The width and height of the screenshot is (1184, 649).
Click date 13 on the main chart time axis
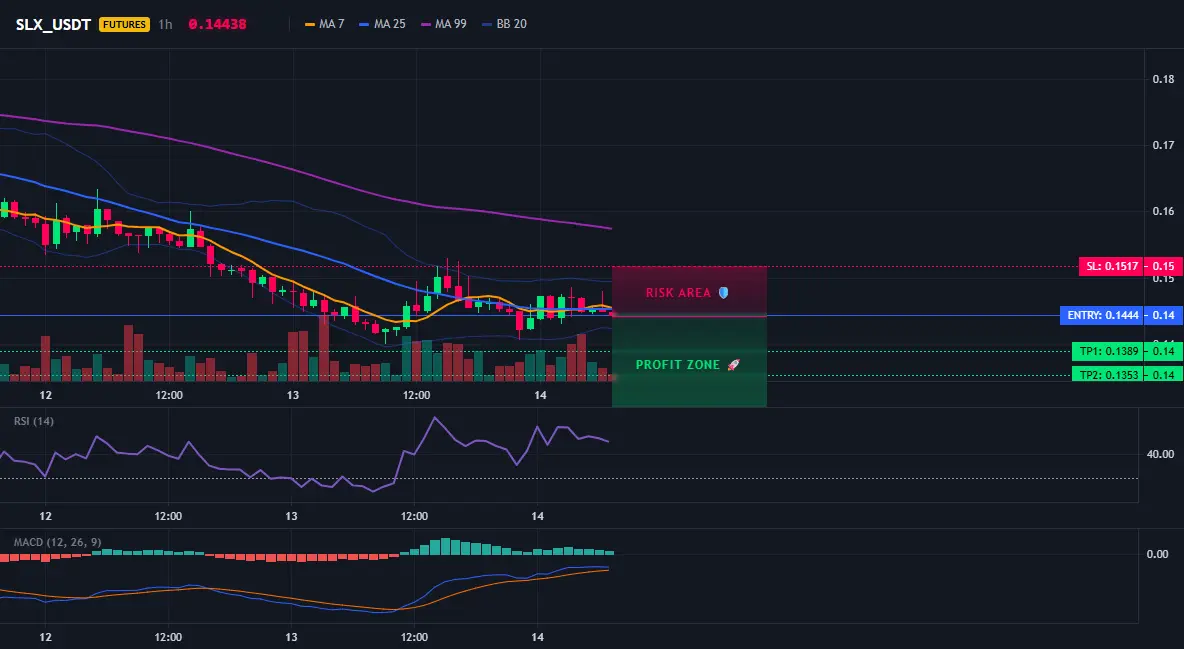[293, 395]
